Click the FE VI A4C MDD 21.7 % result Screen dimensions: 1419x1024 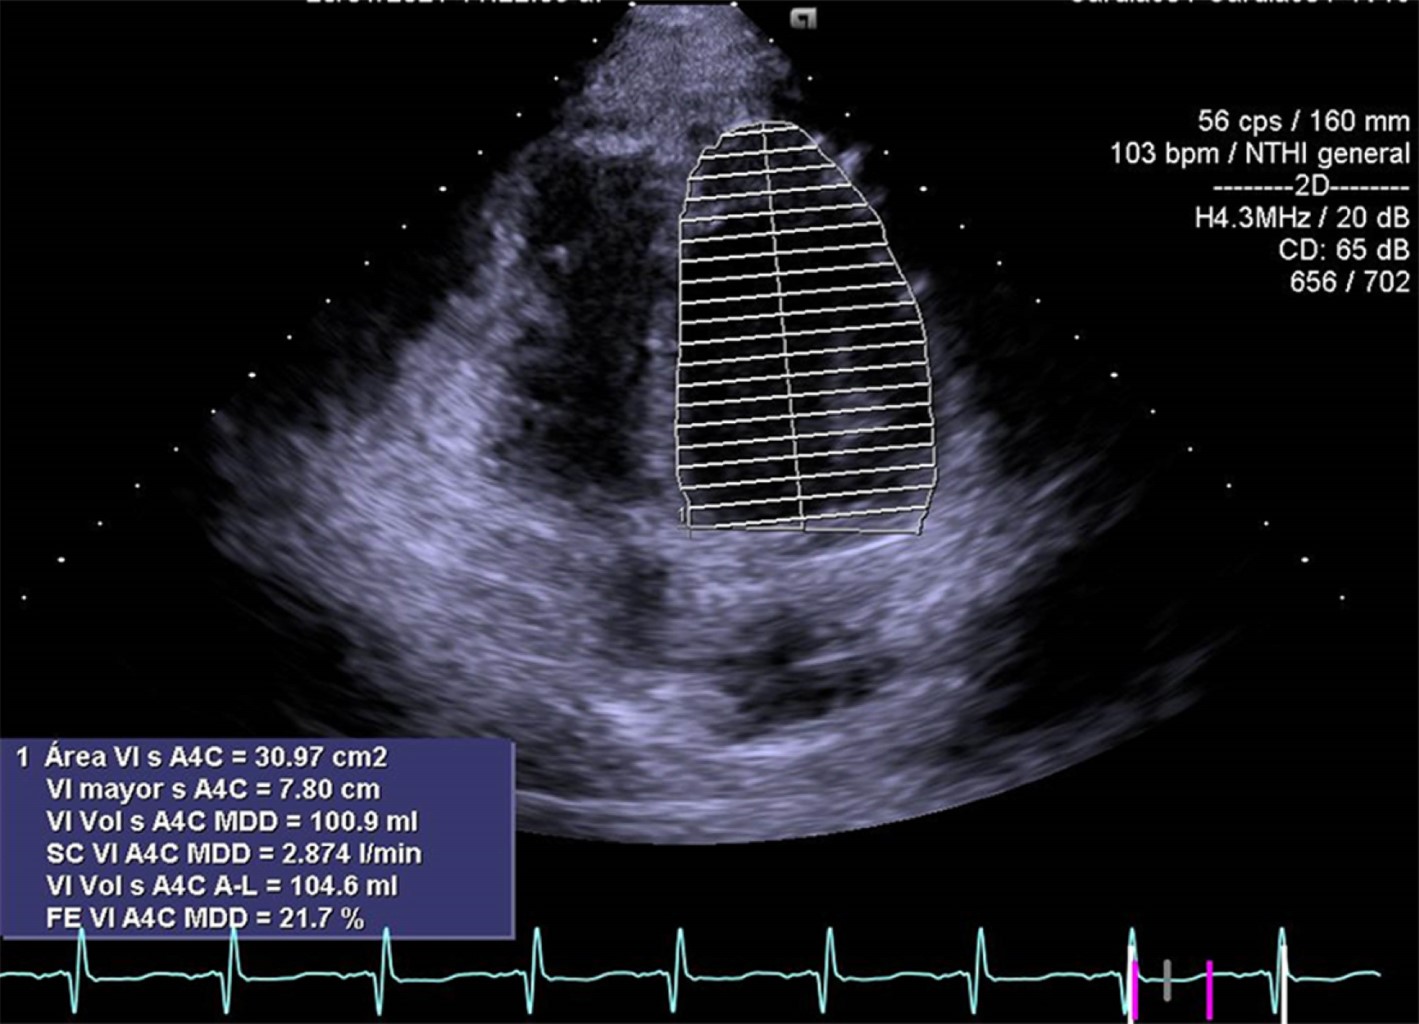[x=205, y=918]
